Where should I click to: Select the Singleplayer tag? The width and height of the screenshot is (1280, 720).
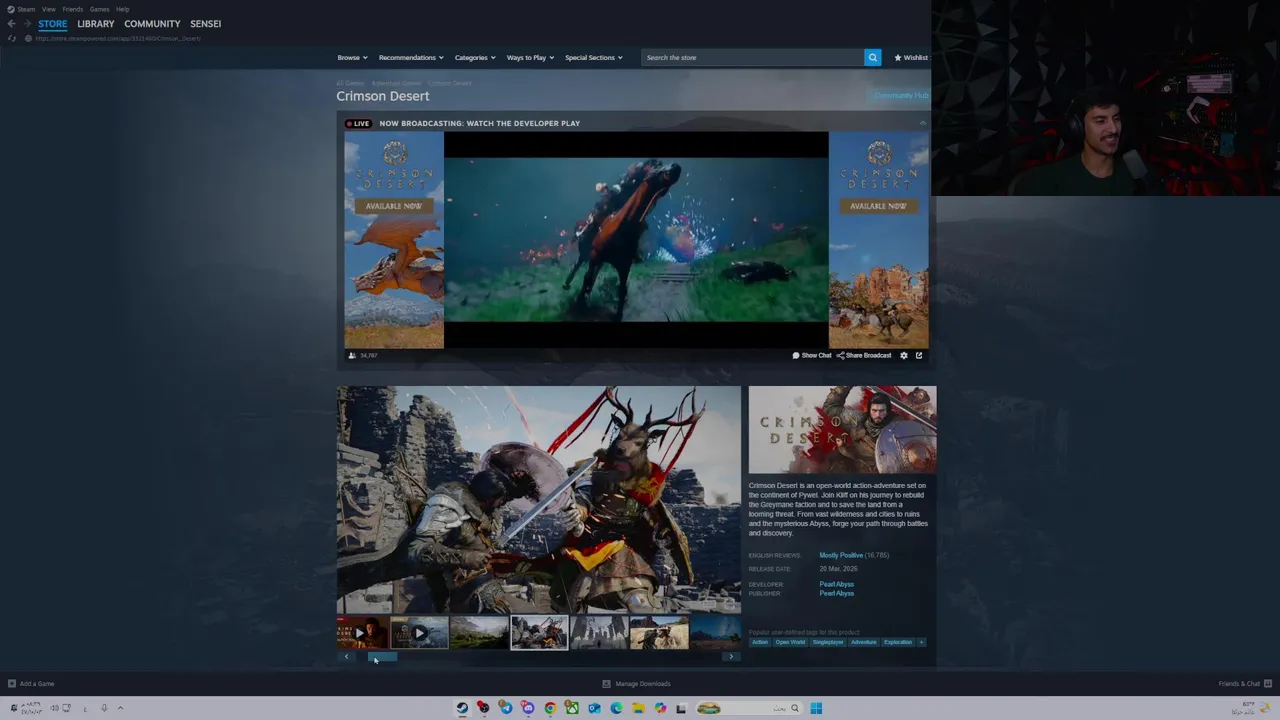click(828, 642)
